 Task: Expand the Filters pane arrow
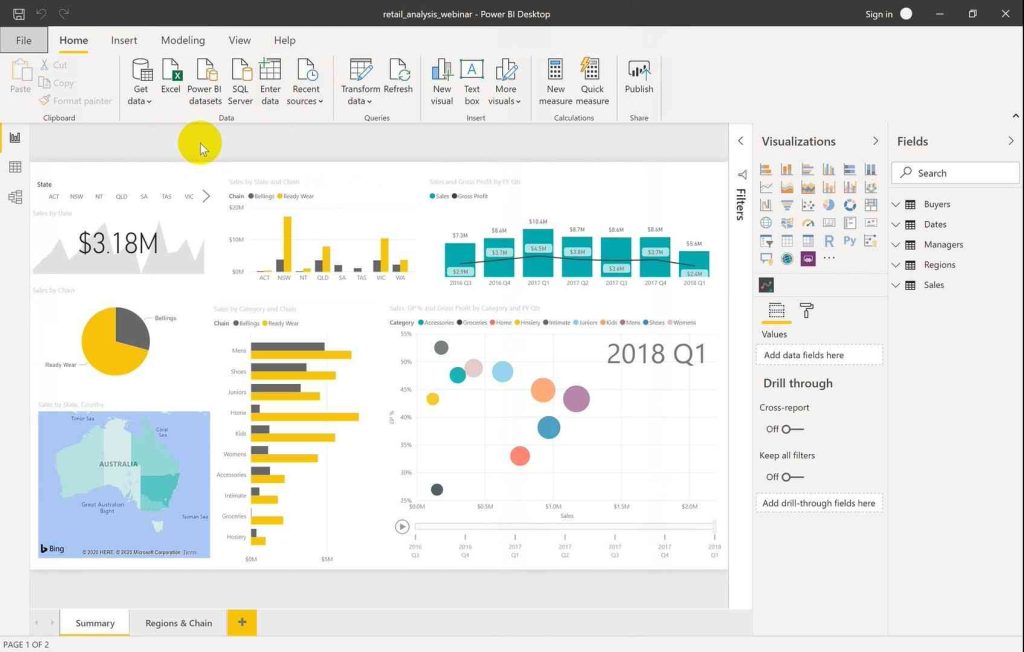741,140
